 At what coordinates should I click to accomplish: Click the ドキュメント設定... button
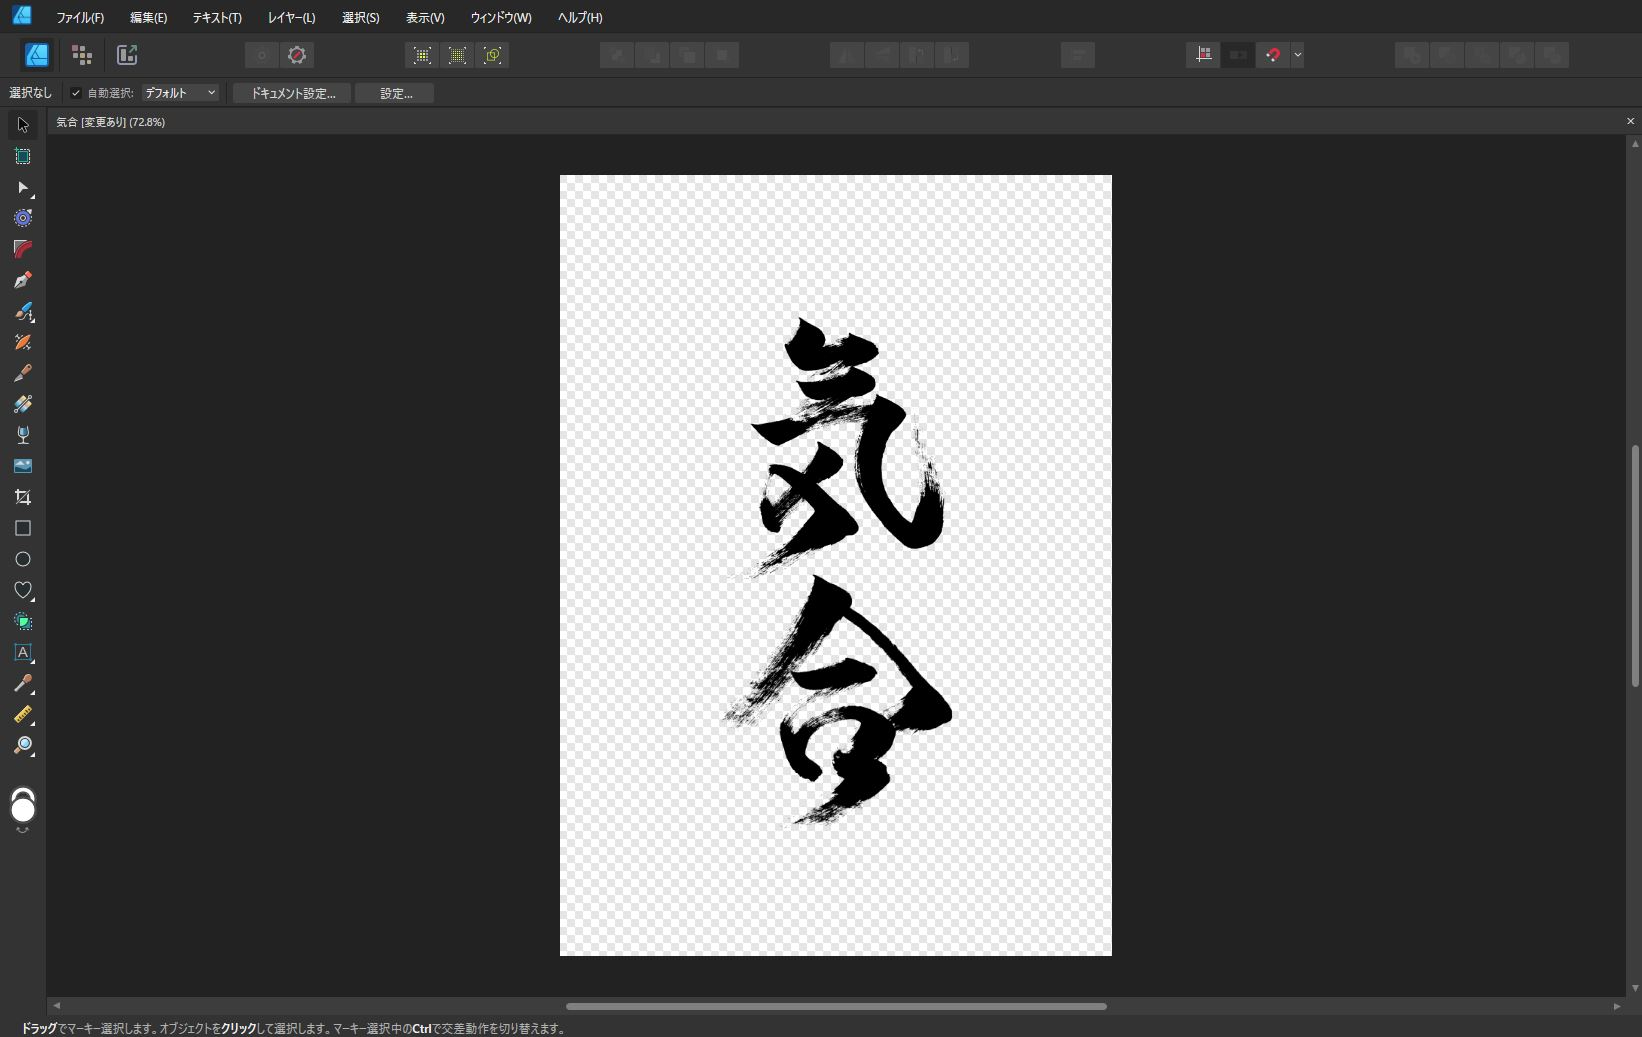292,93
